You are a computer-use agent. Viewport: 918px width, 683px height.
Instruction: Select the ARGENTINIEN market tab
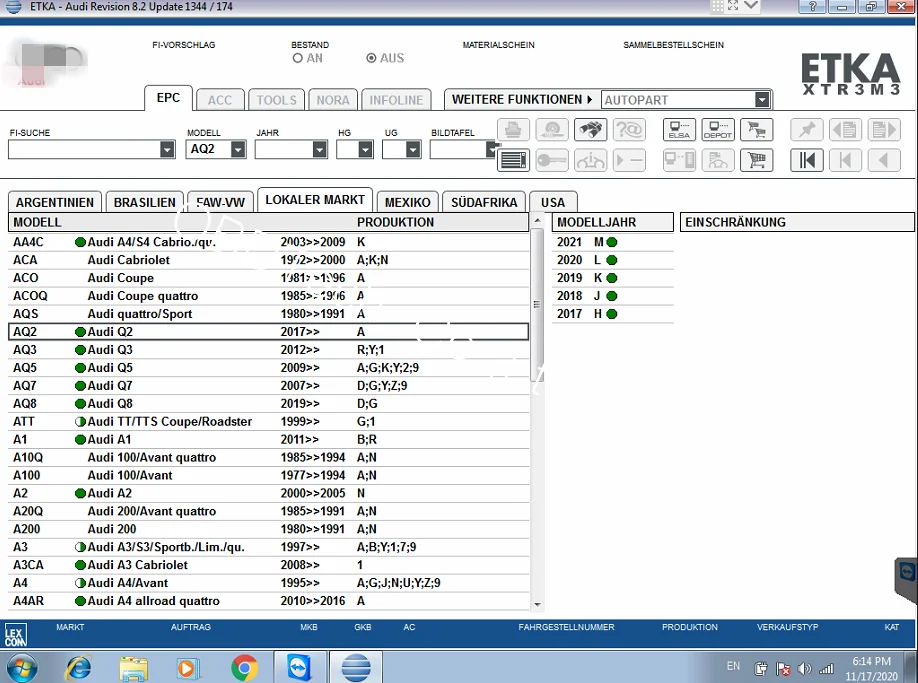[55, 202]
